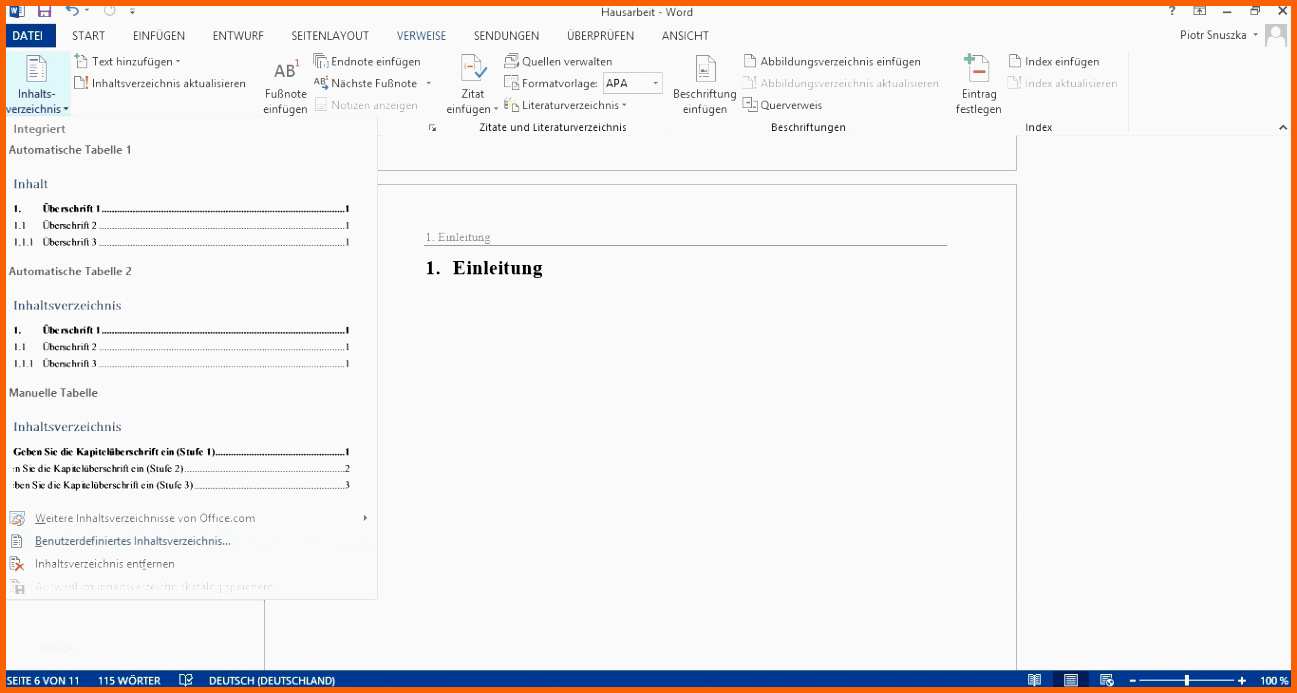The height and width of the screenshot is (693, 1297).
Task: Switch to the read mode view in status bar
Action: (1034, 680)
